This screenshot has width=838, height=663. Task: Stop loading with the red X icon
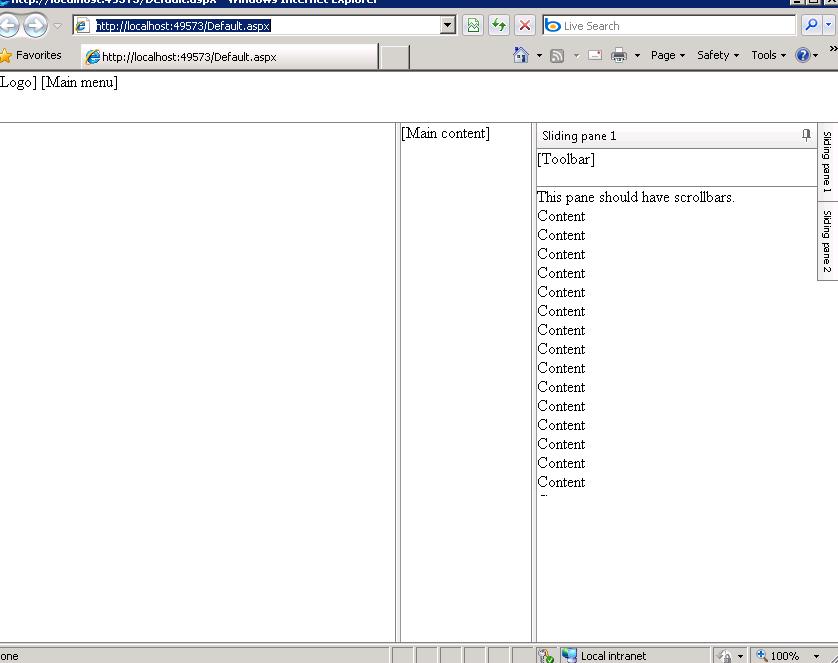(525, 25)
